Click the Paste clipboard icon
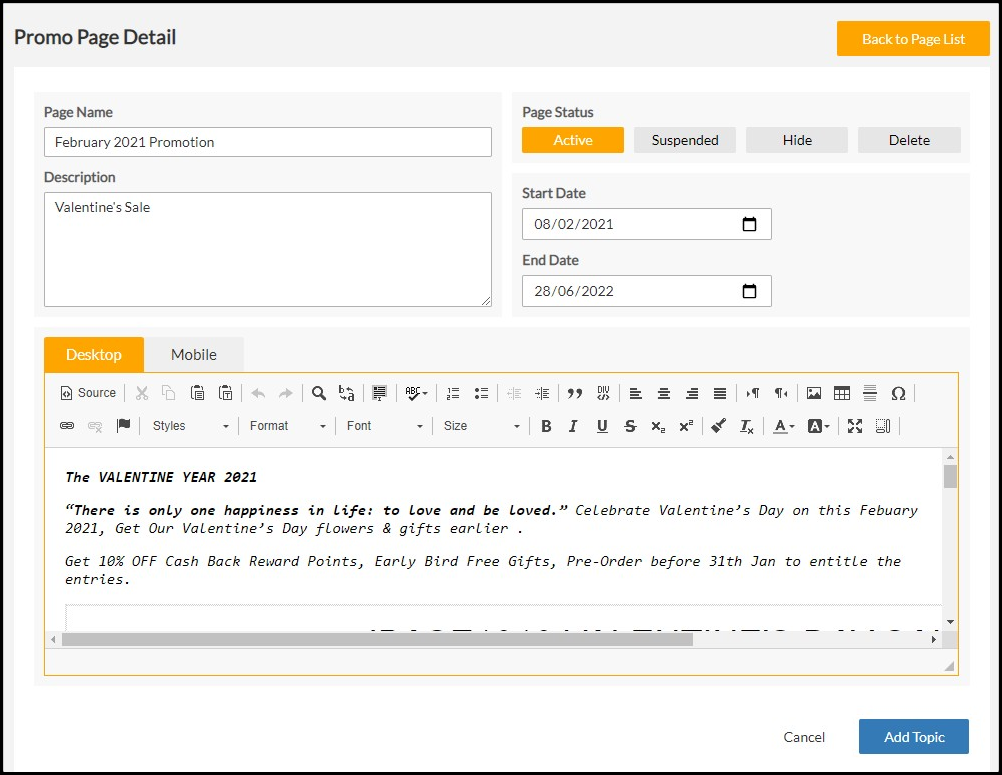Viewport: 1002px width, 775px height. [x=197, y=393]
